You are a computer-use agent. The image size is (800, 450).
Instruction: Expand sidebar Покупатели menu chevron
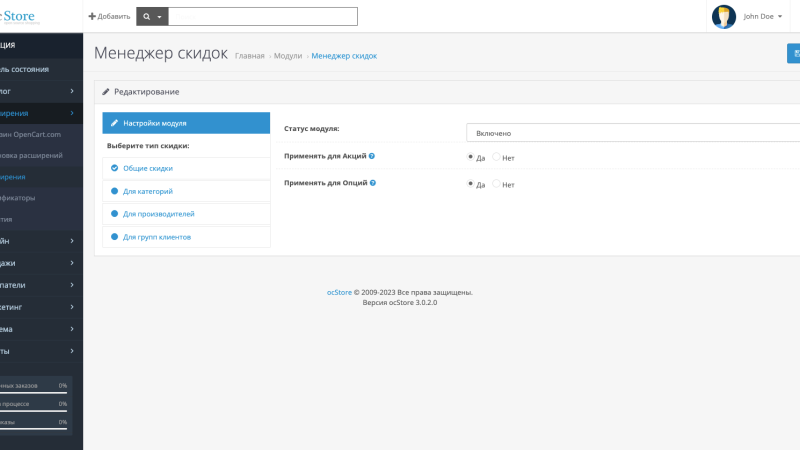pos(72,285)
